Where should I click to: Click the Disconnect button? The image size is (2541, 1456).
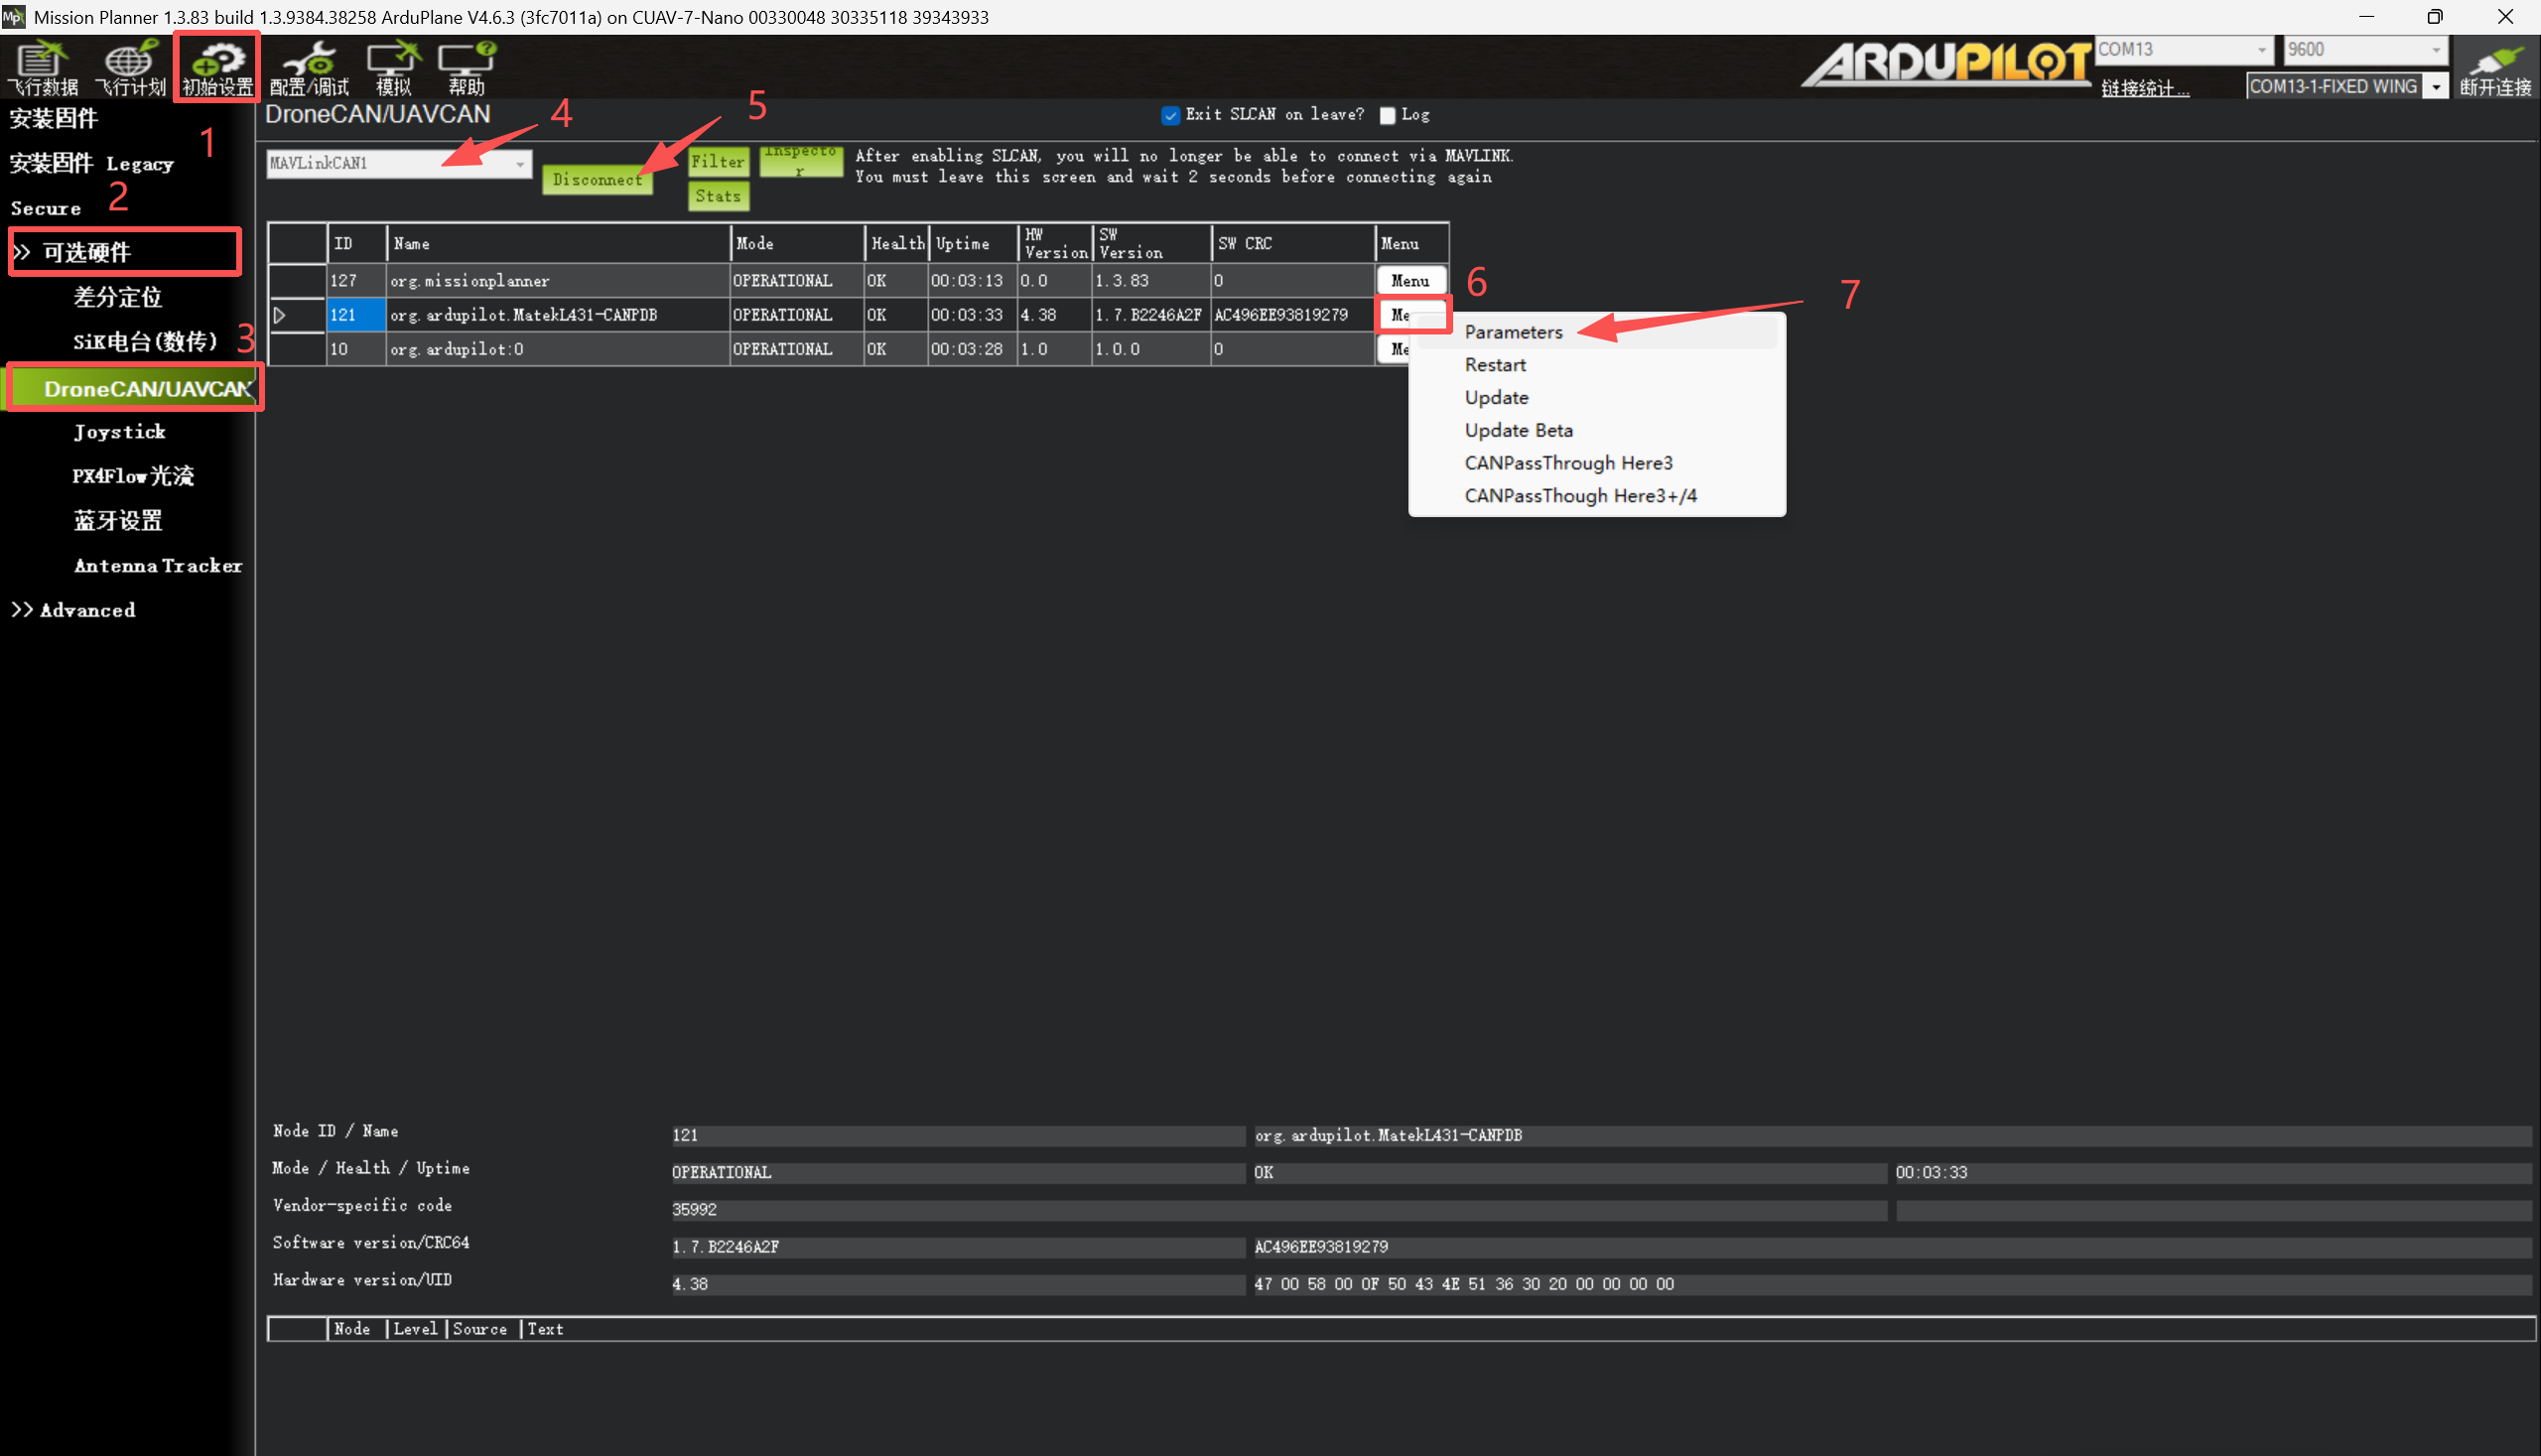click(597, 180)
